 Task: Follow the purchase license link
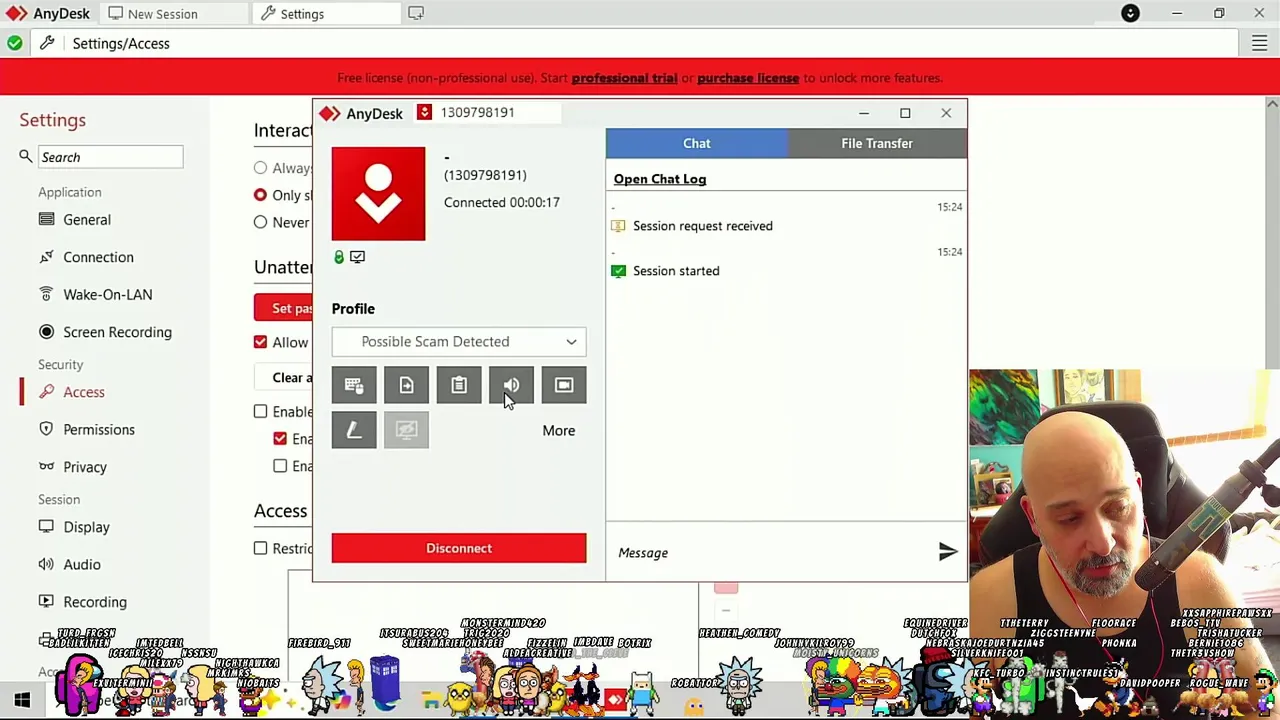[x=748, y=78]
